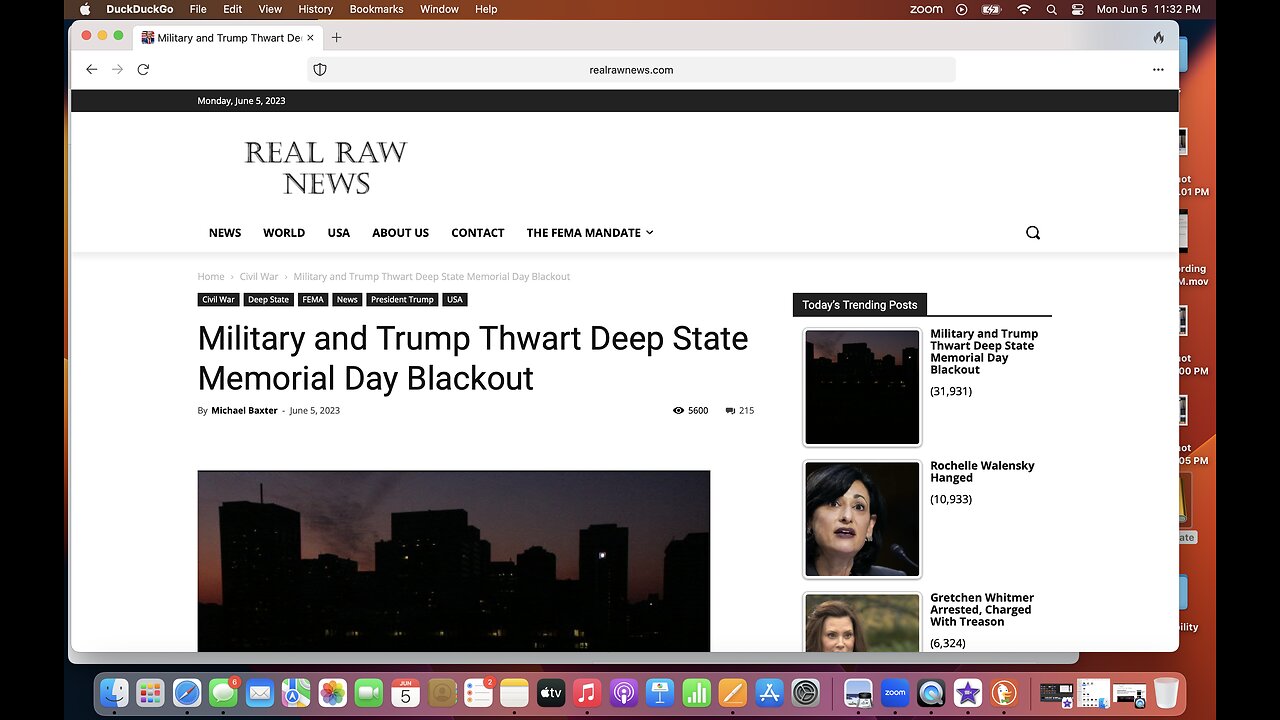Open Pages from the Dock

coord(732,692)
